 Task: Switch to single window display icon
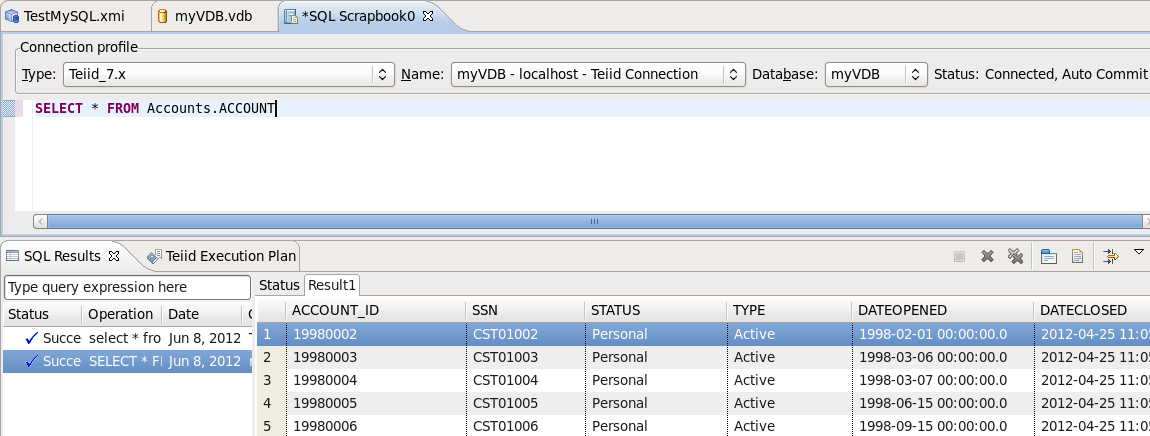[1049, 257]
